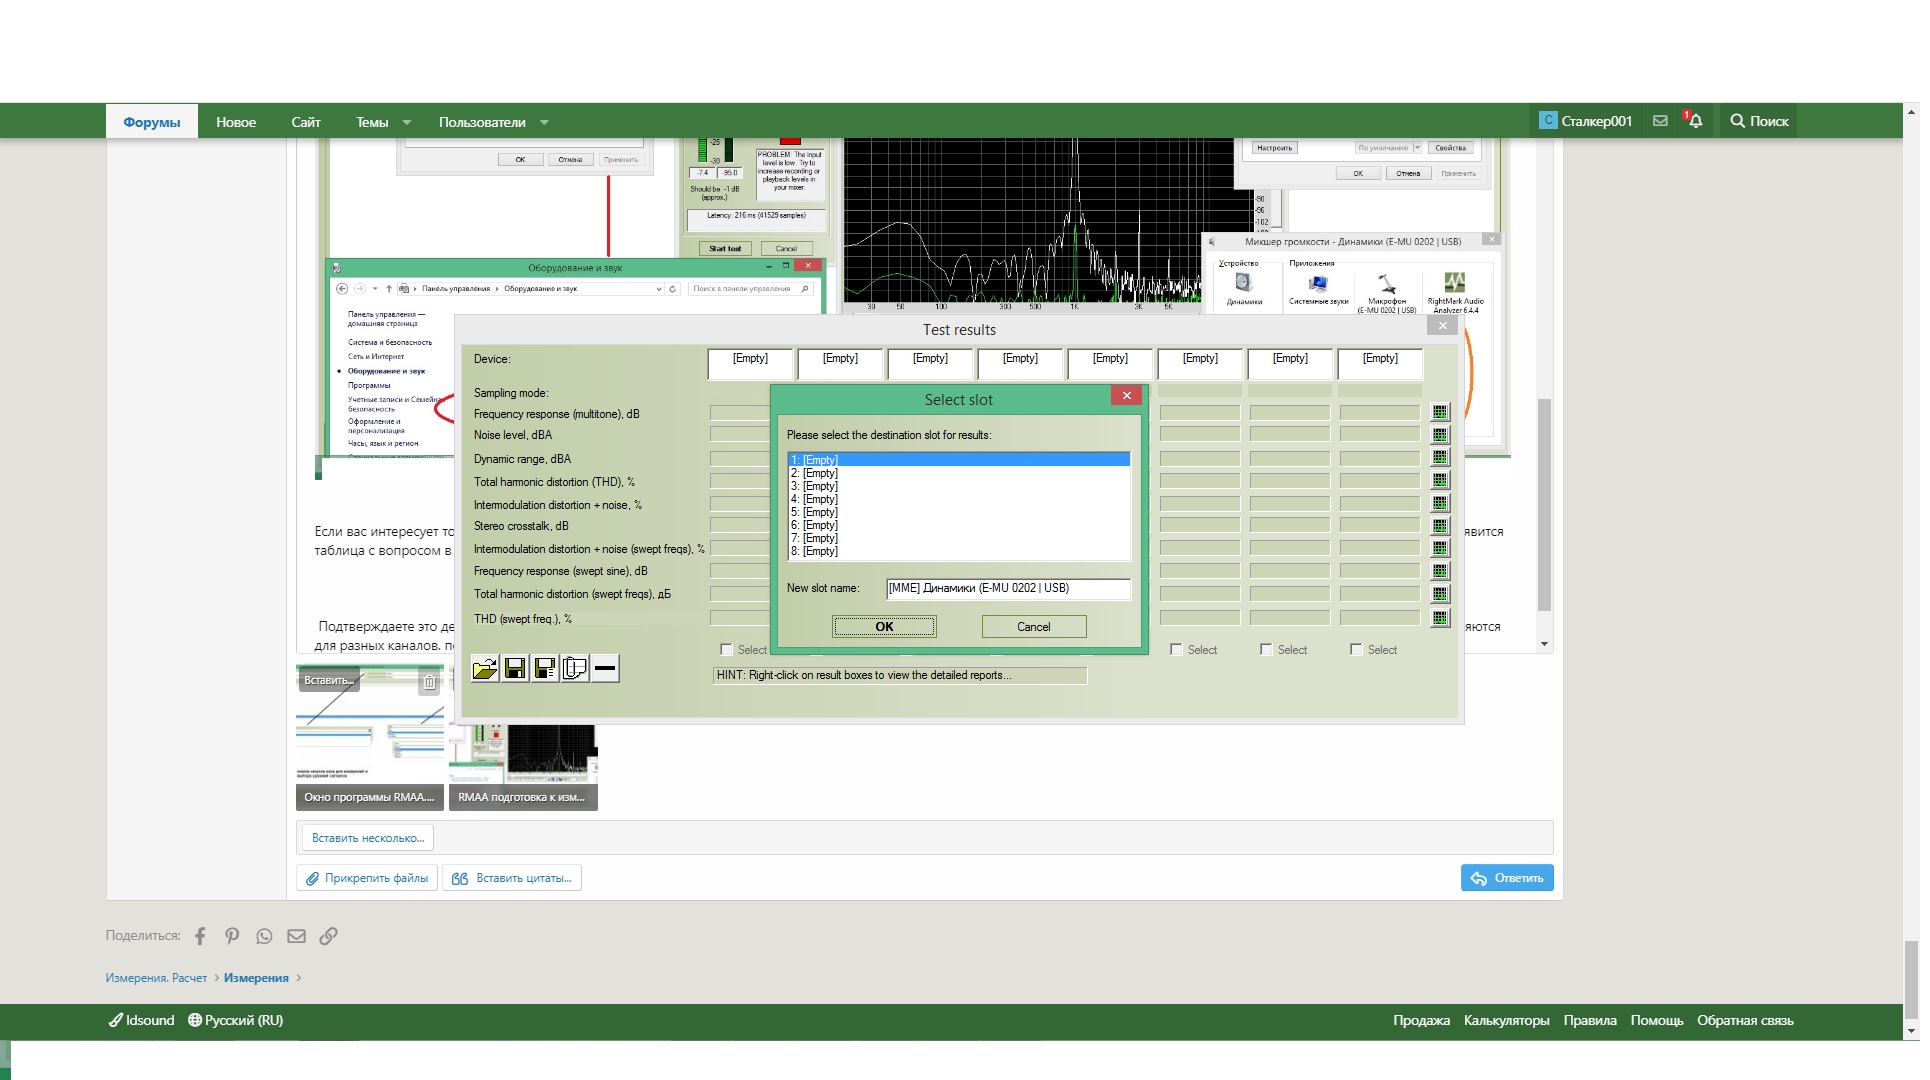Tick the first Select checkbox left of the hint
The image size is (1930, 1080).
tap(727, 650)
